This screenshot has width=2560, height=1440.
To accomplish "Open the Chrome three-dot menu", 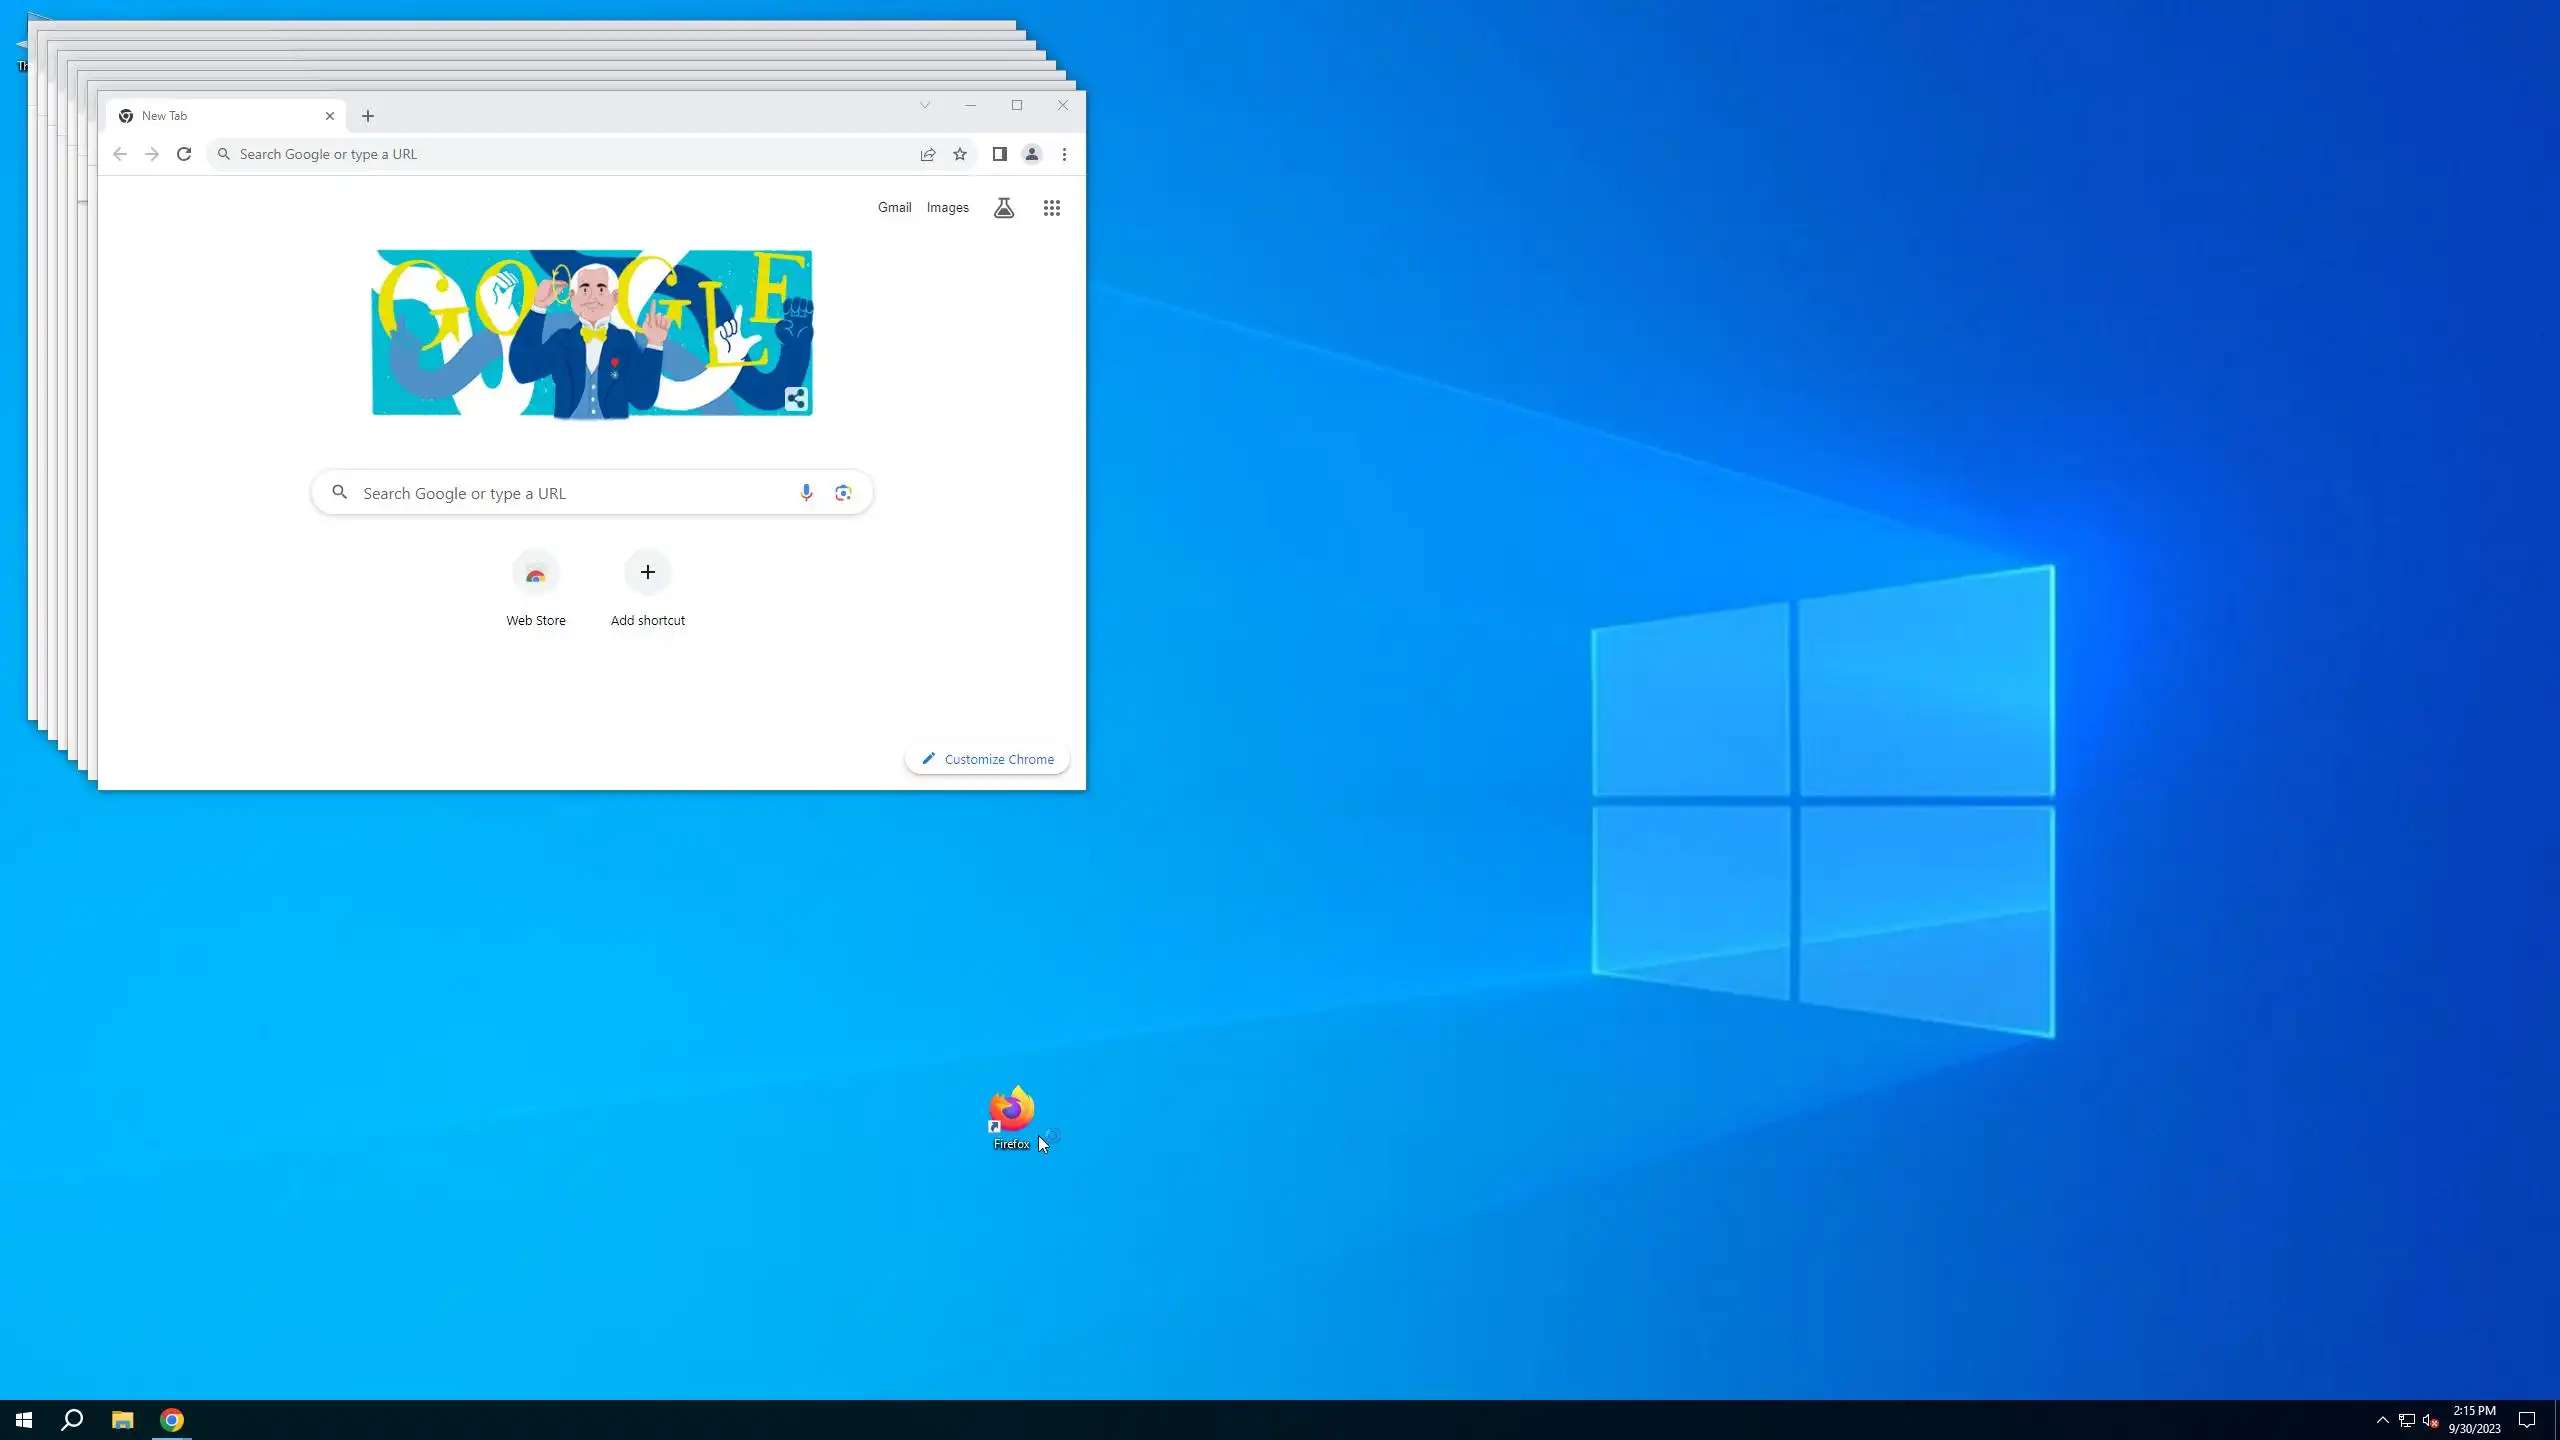I will [x=1064, y=154].
